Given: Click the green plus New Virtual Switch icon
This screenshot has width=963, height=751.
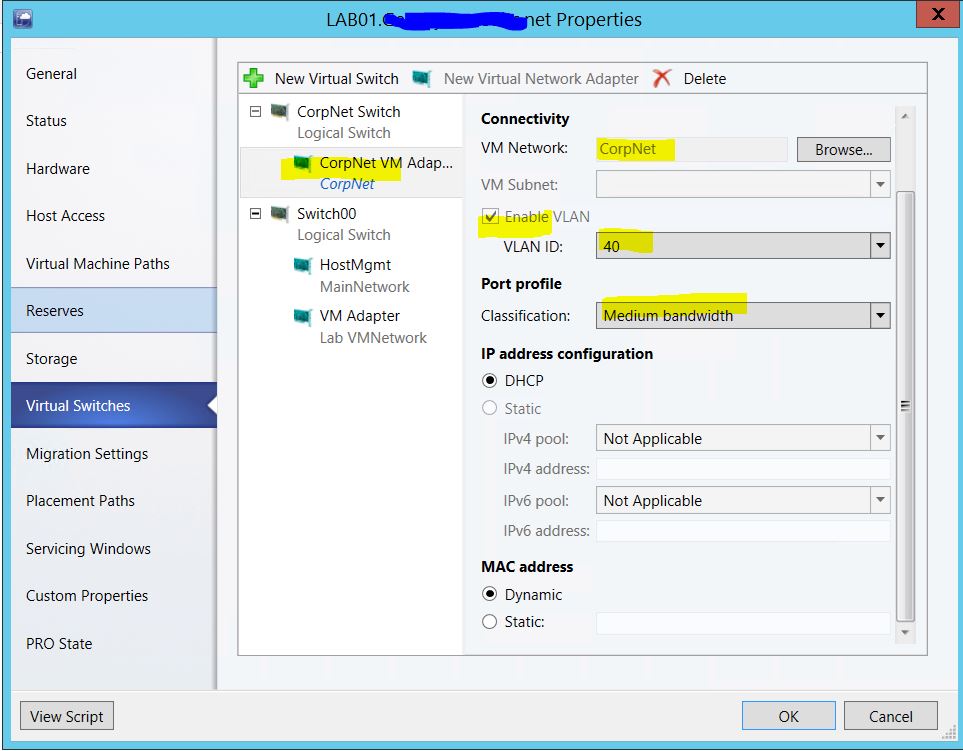Looking at the screenshot, I should coord(255,78).
